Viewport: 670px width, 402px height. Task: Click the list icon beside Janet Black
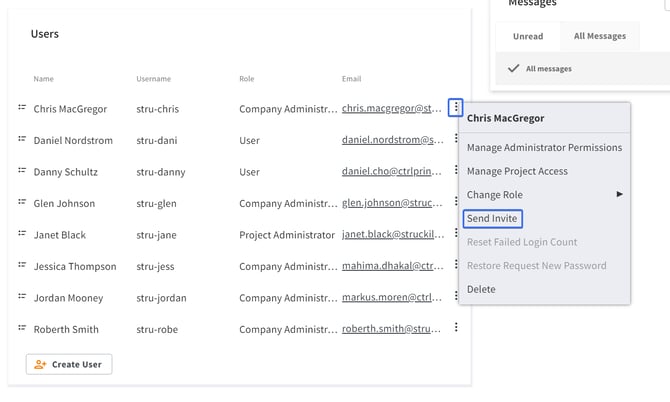[x=21, y=234]
